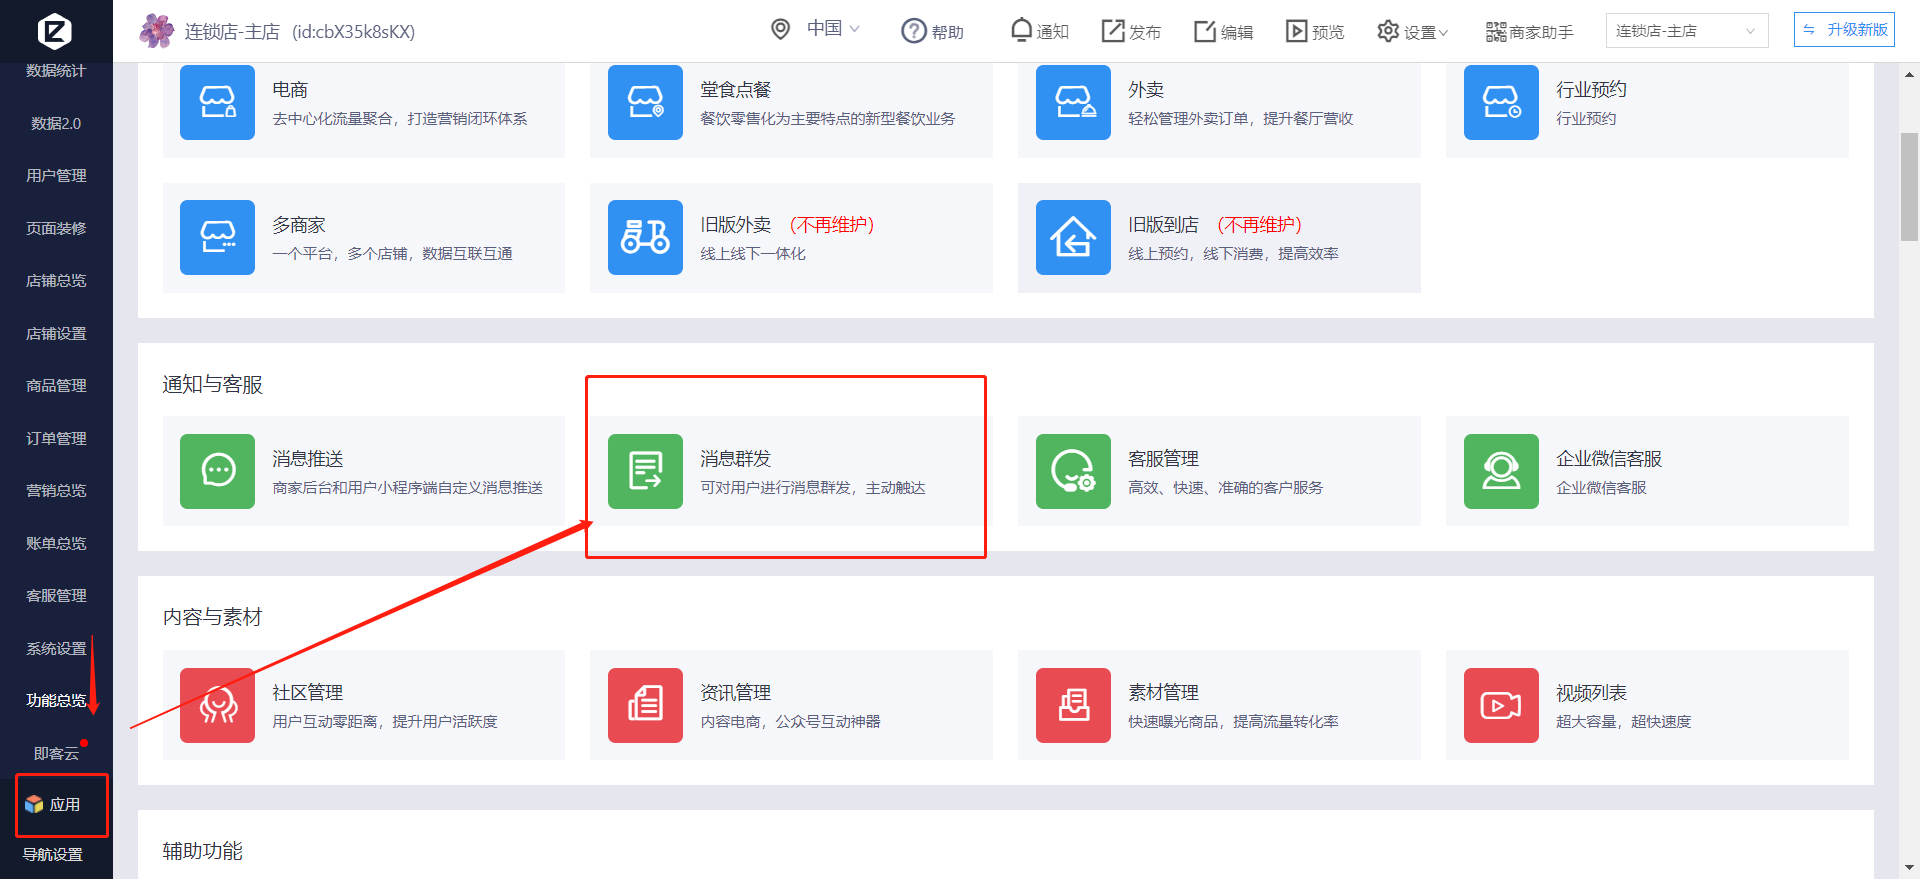Click the 旧版外卖 card title
This screenshot has width=1920, height=879.
coord(735,225)
